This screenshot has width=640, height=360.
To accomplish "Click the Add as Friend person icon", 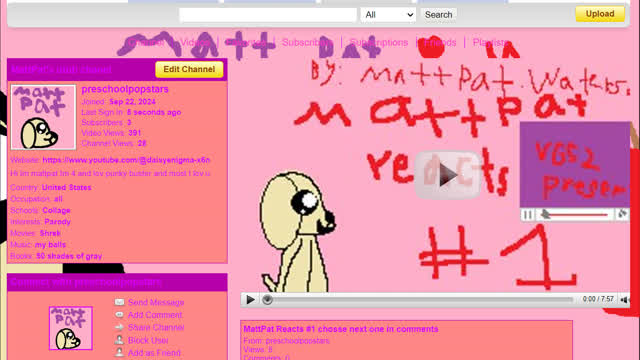I will (x=119, y=353).
